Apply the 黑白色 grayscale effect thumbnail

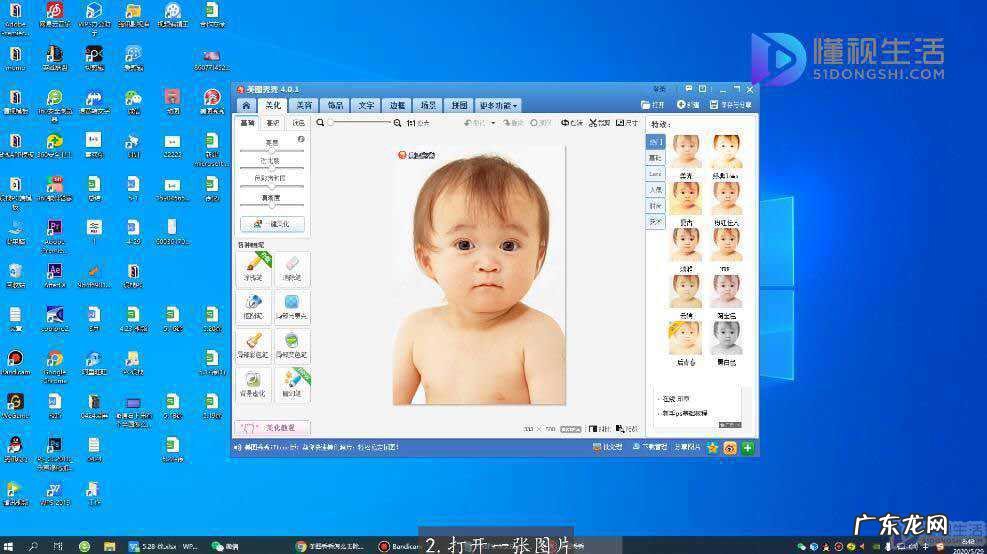click(726, 338)
